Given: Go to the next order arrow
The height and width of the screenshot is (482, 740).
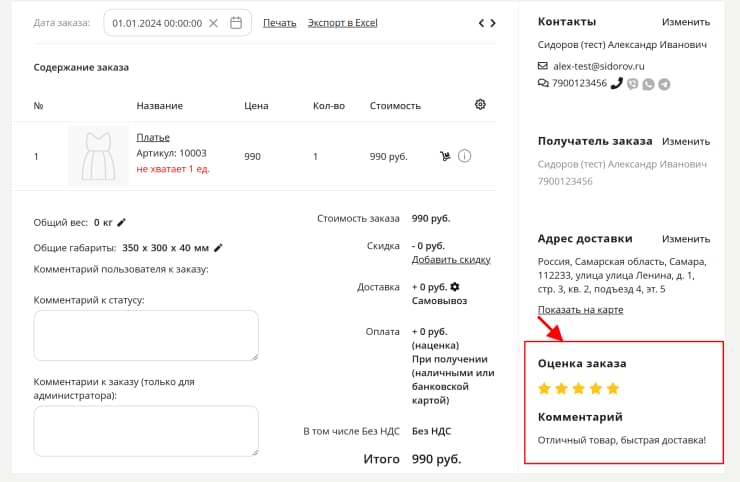Looking at the screenshot, I should [493, 23].
